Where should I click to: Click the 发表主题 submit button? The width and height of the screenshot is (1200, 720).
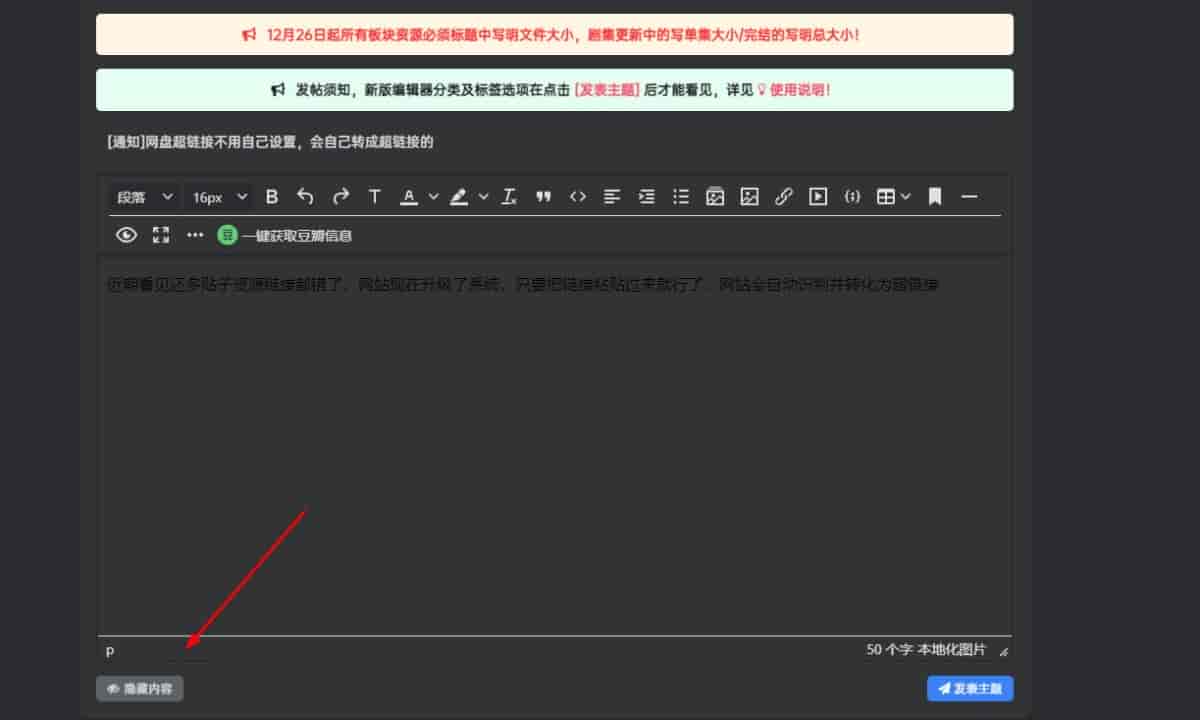click(970, 688)
